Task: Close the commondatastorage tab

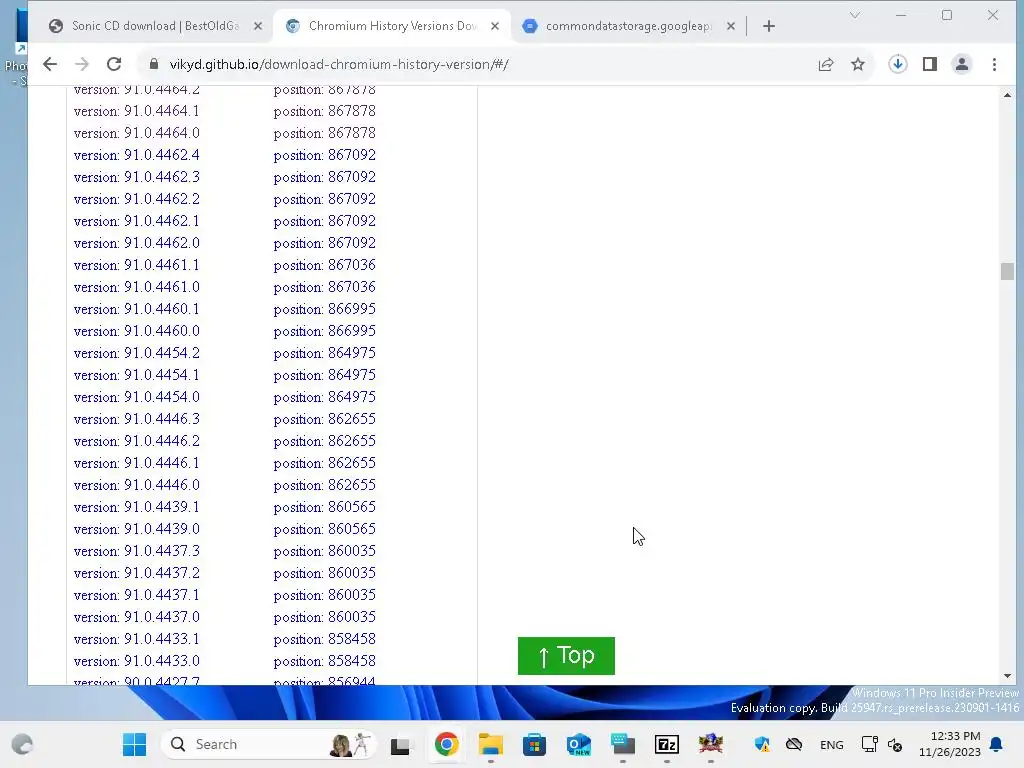Action: click(x=731, y=26)
